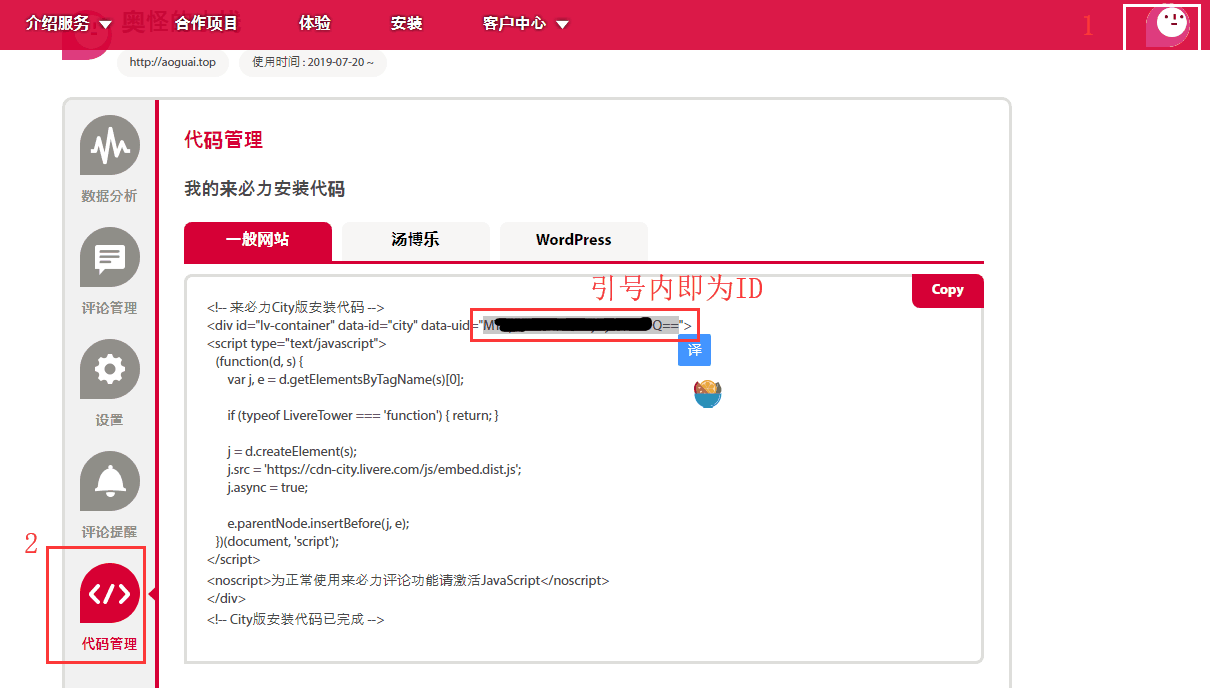The height and width of the screenshot is (688, 1210).
Task: Open the 体验 menu item
Action: coord(315,24)
